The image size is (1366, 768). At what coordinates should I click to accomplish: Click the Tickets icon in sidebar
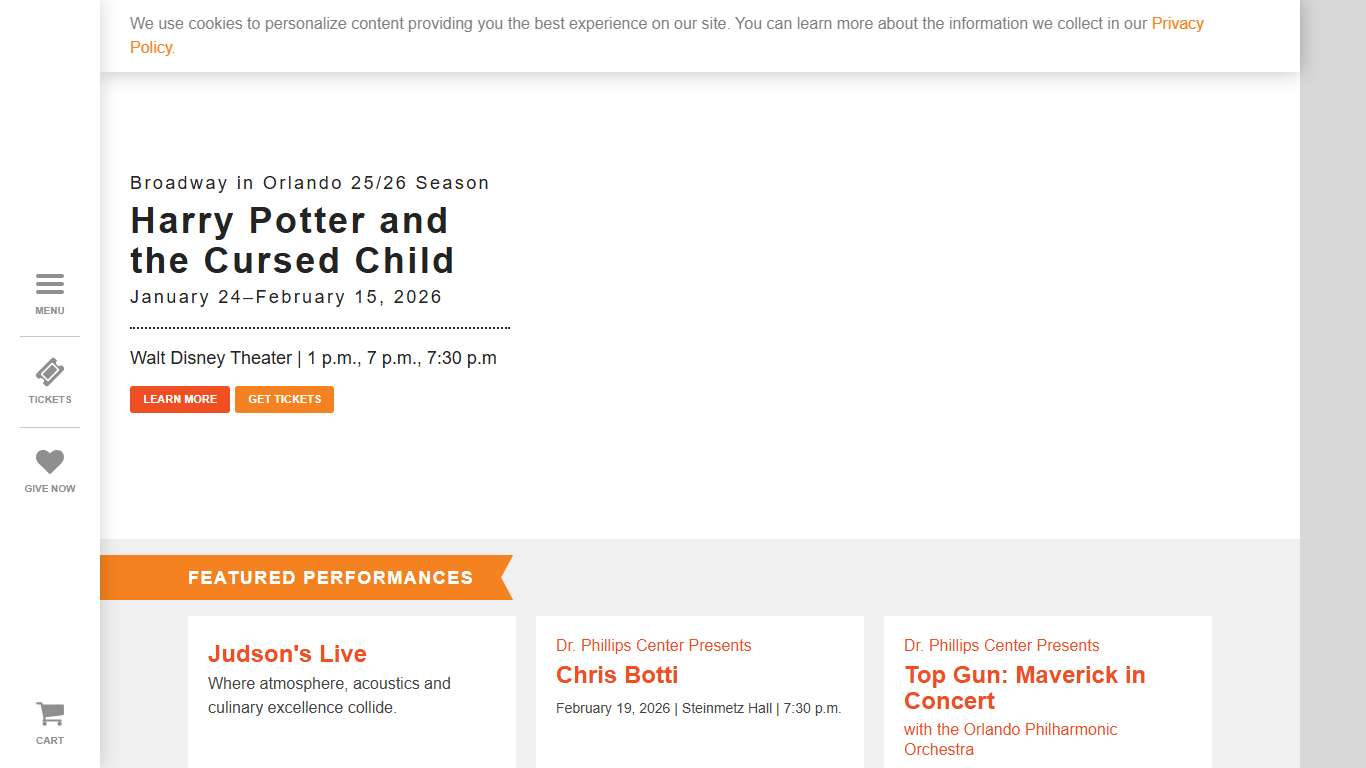50,373
